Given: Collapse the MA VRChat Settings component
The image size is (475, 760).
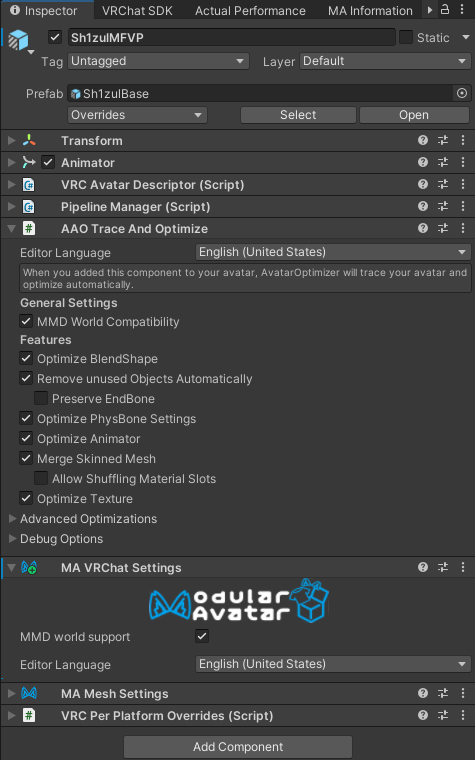Looking at the screenshot, I should click(x=12, y=567).
